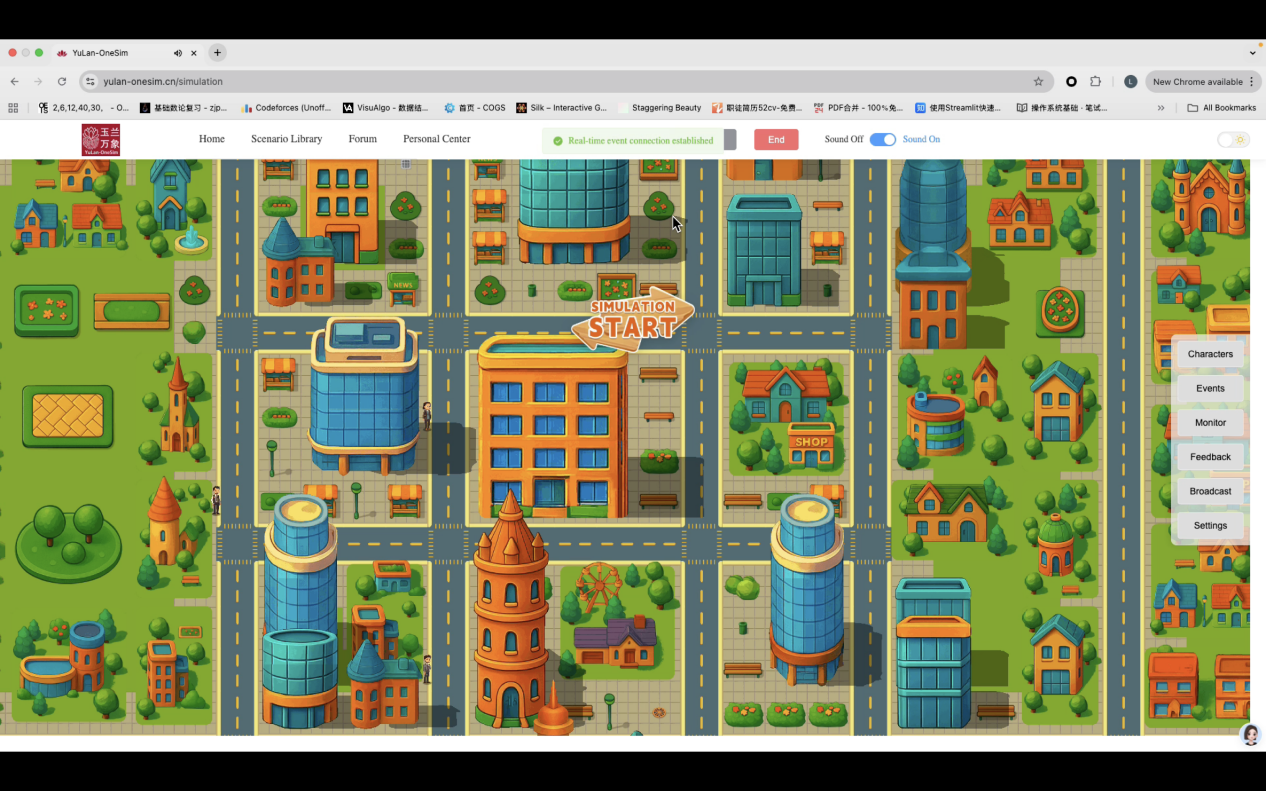This screenshot has height=791, width=1266.
Task: Open the Chrome profile avatar
Action: tap(1130, 82)
